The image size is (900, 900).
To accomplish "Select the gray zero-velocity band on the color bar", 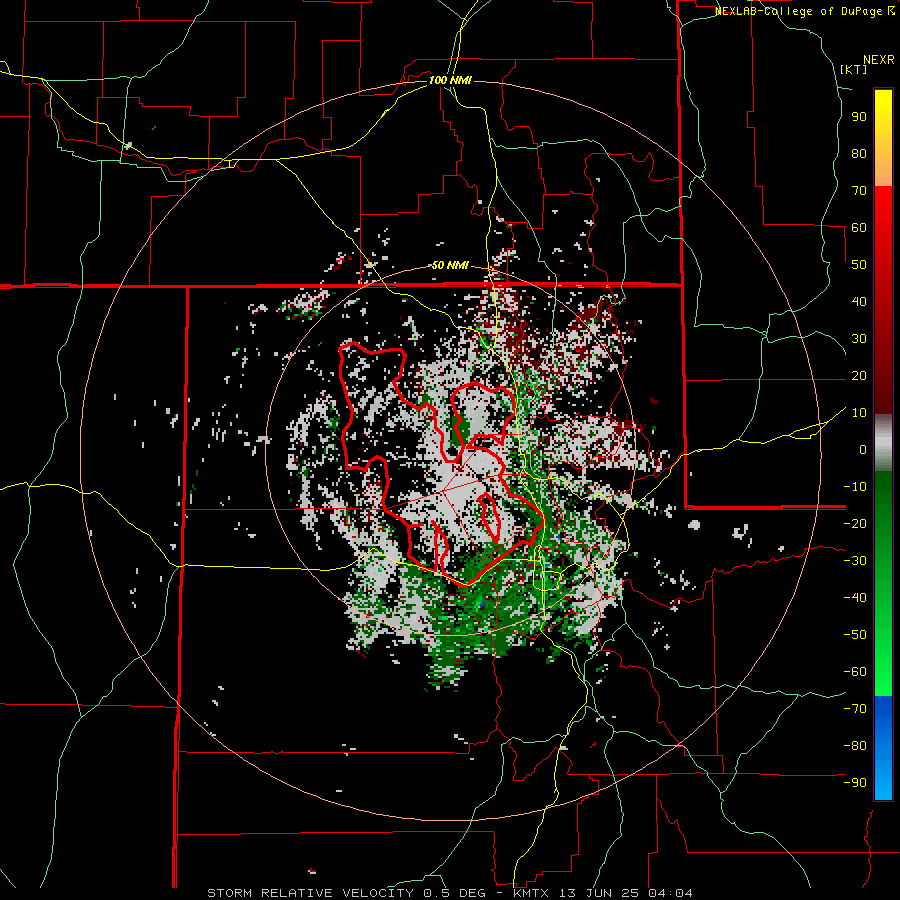I will click(883, 443).
